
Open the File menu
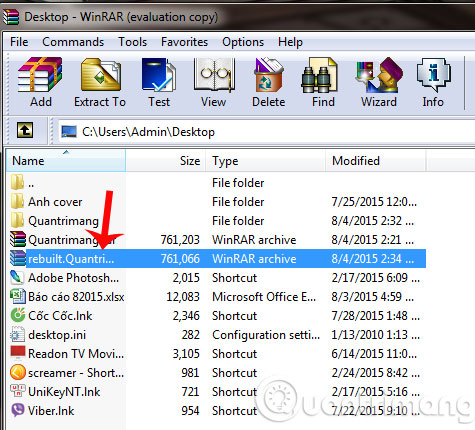point(19,42)
